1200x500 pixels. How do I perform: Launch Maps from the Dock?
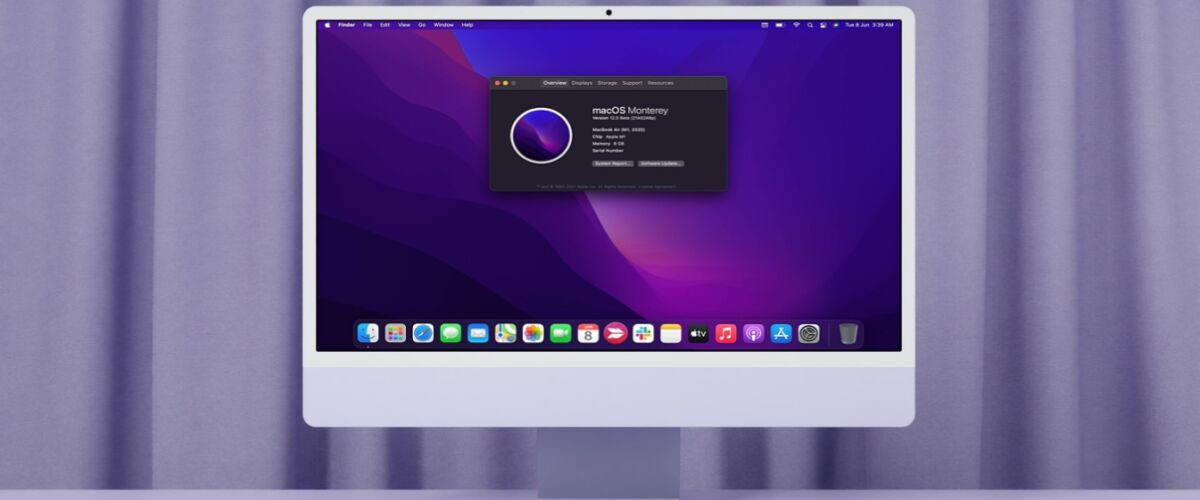[x=505, y=333]
